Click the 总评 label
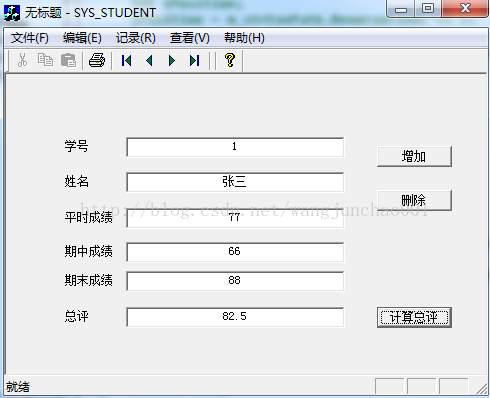 coord(76,316)
